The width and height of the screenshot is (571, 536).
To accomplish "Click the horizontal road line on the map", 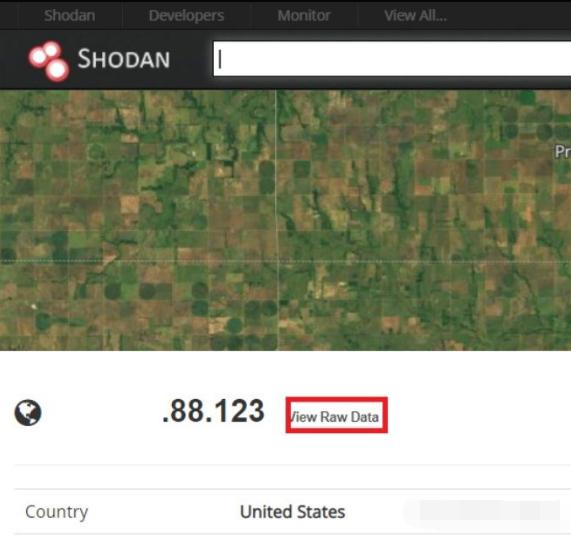I will [286, 261].
